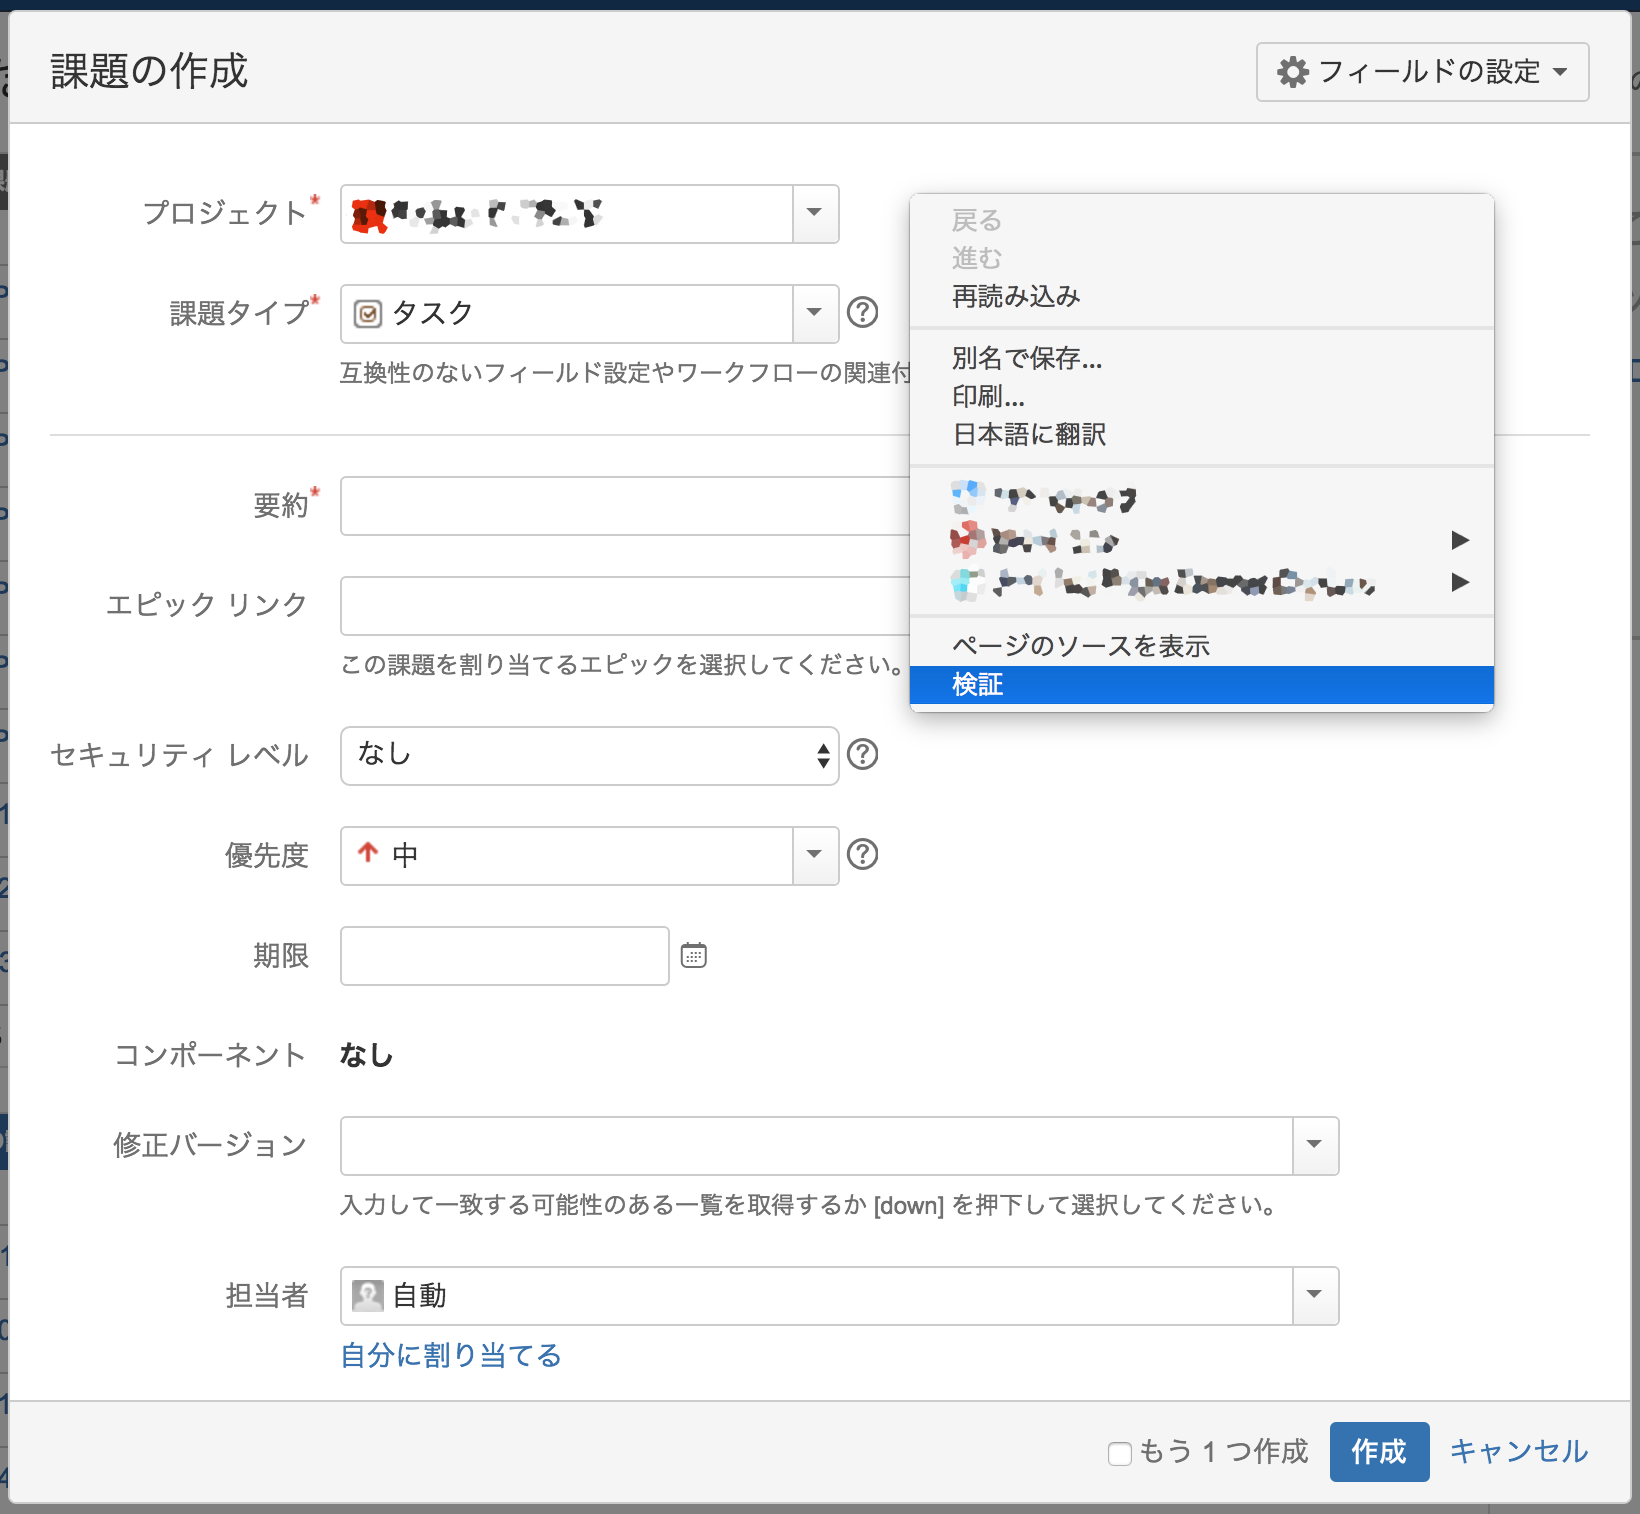Click the 作成 button
Viewport: 1640px width, 1514px height.
pos(1379,1452)
